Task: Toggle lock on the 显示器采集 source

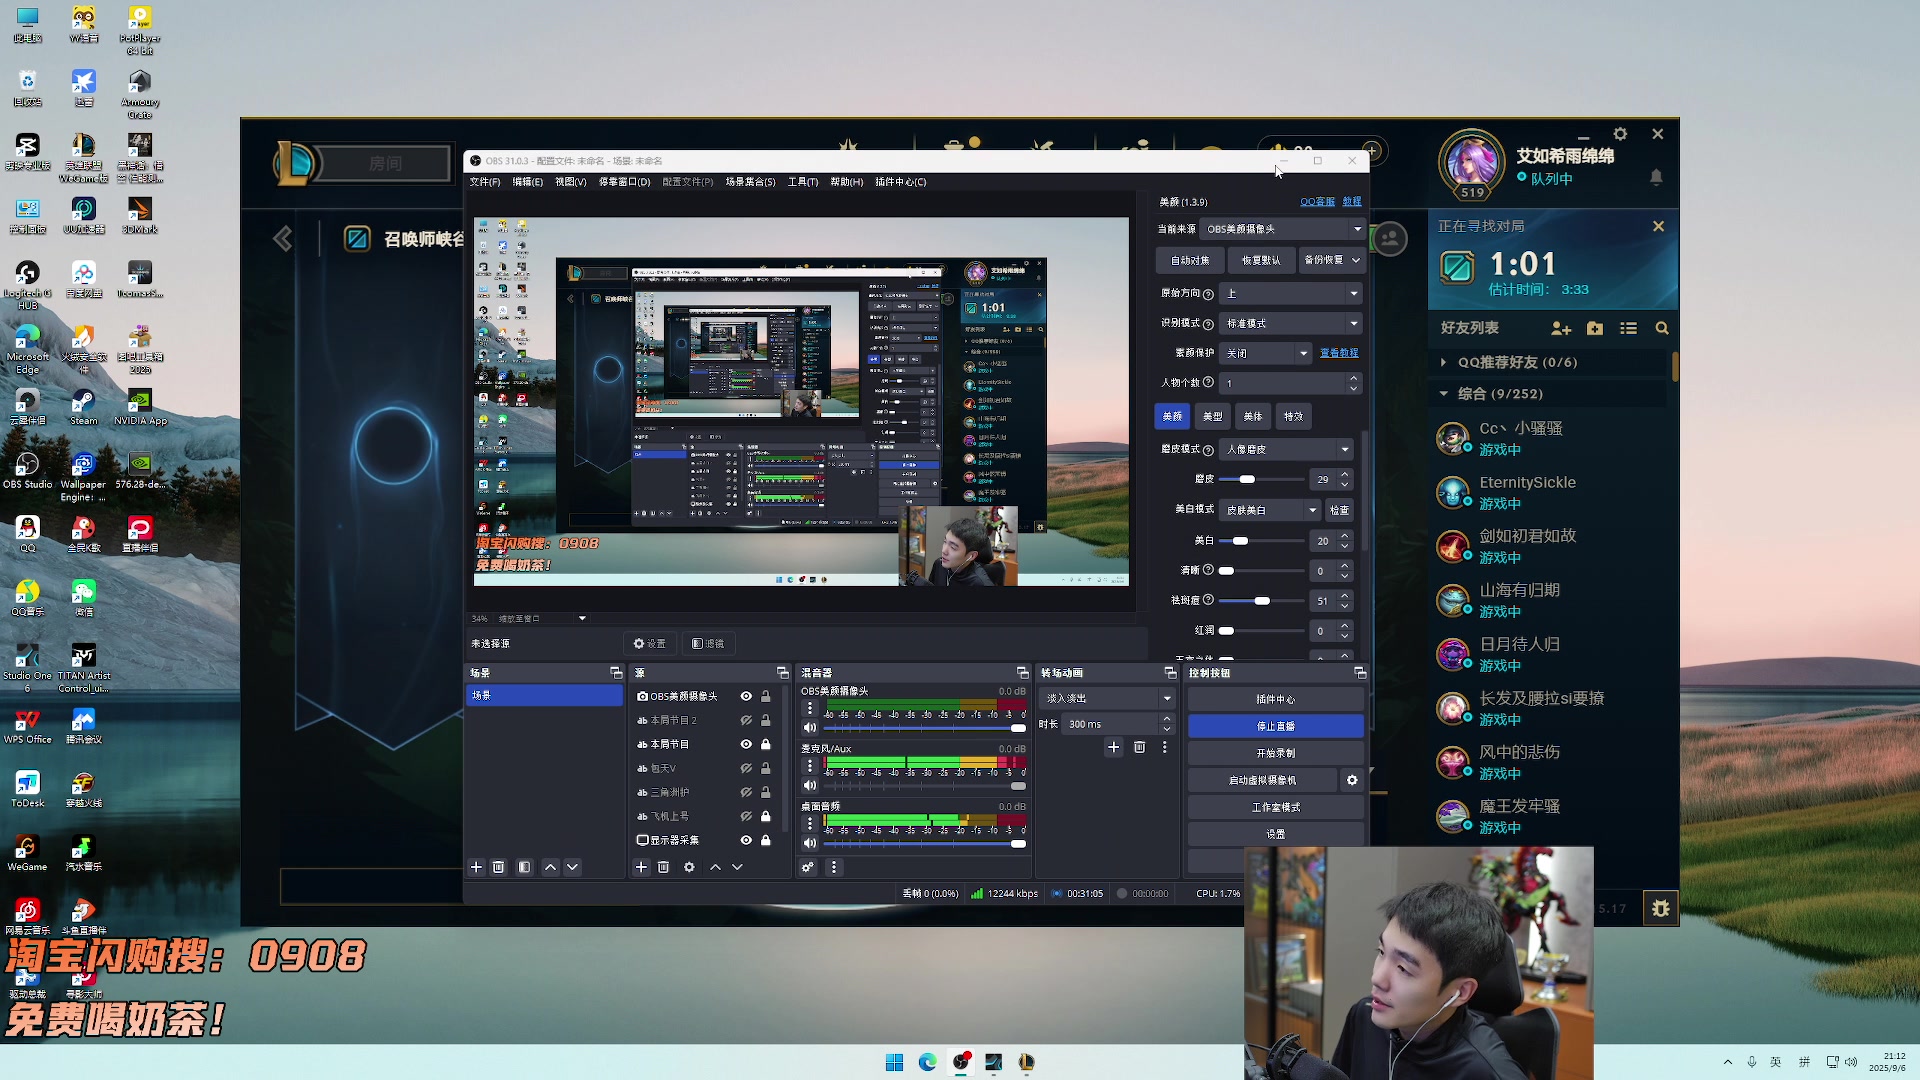Action: coord(766,840)
